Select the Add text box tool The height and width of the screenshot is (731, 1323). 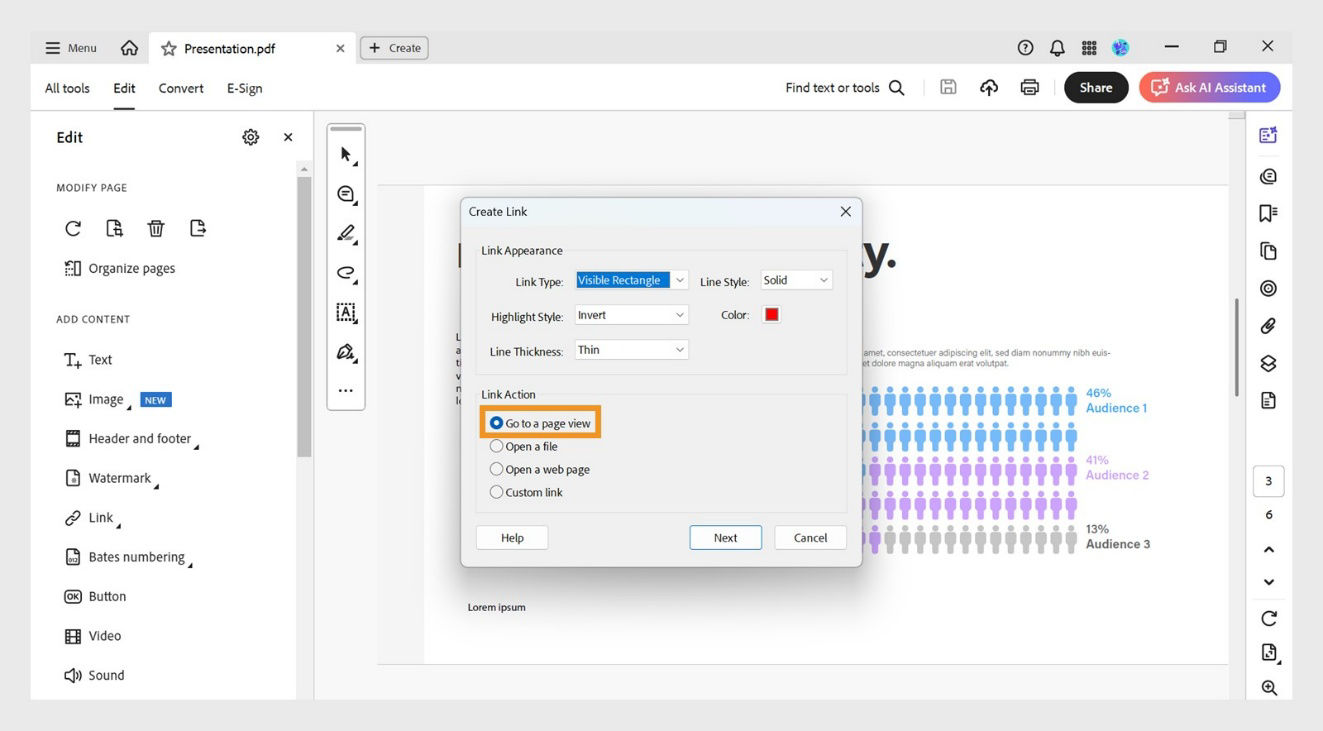pos(345,312)
